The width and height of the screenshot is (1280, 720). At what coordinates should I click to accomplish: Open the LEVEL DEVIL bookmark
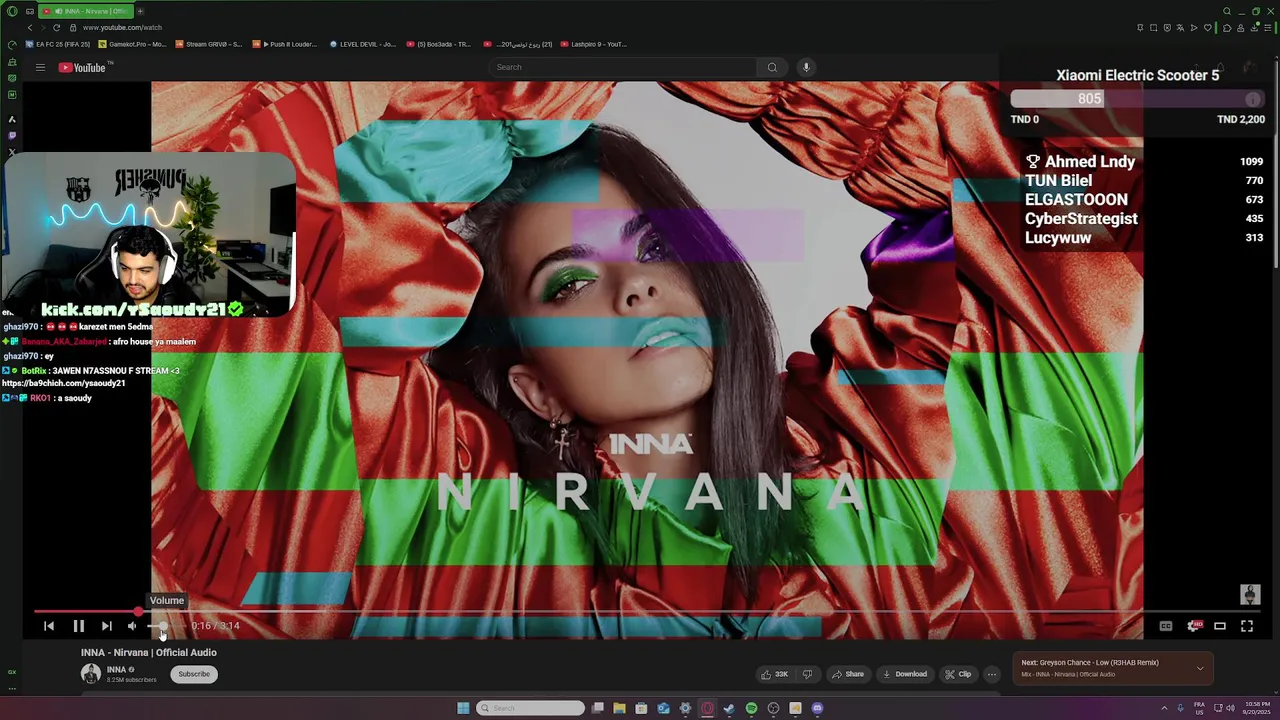(x=363, y=44)
